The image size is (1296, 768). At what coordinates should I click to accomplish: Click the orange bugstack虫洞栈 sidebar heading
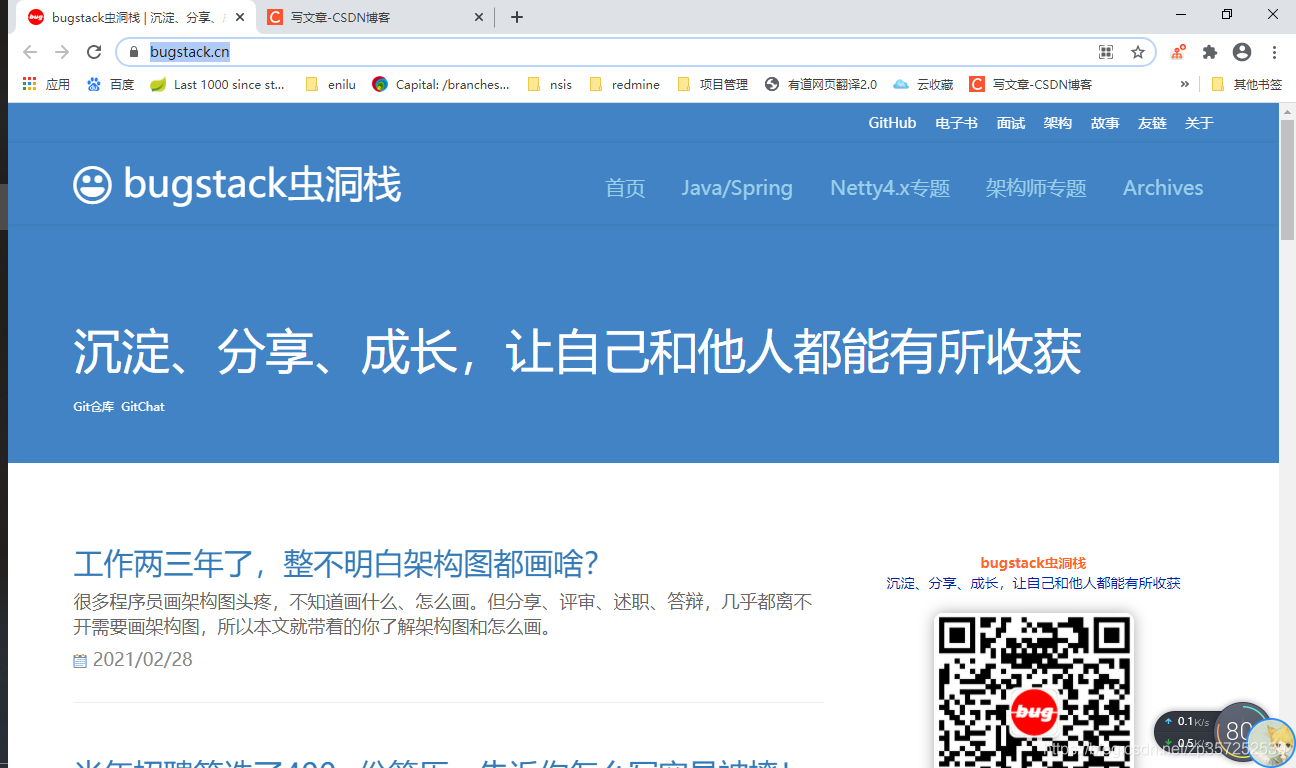[1033, 563]
